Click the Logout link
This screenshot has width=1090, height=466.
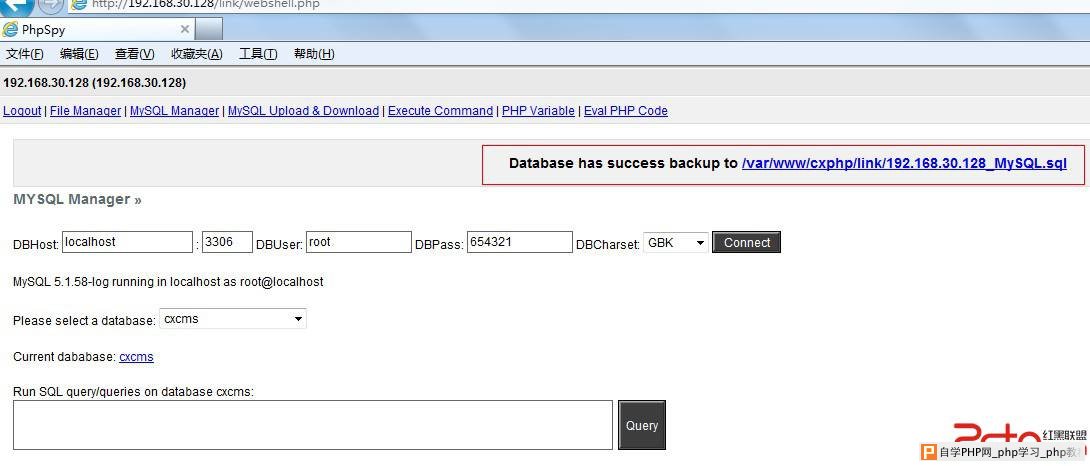(22, 111)
